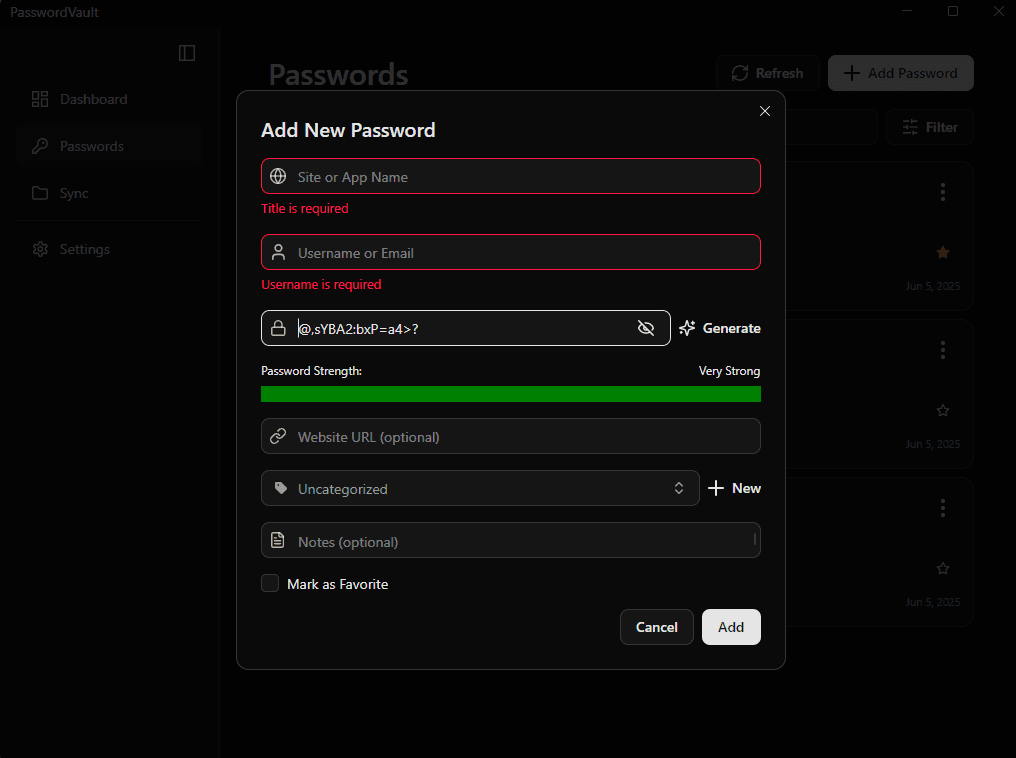
Task: Click the Cancel button
Action: 656,627
